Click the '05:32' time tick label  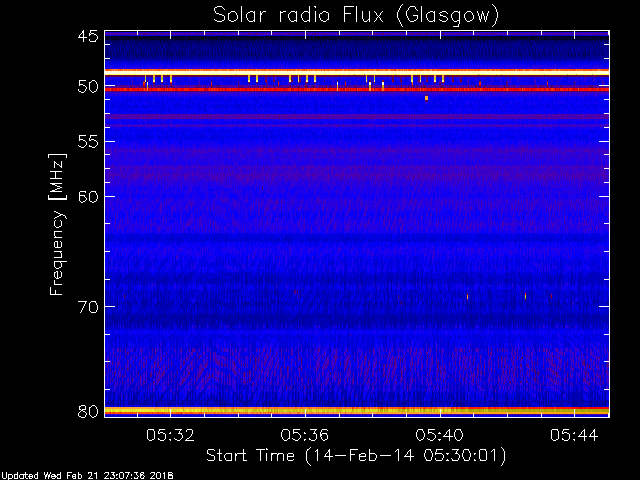170,435
